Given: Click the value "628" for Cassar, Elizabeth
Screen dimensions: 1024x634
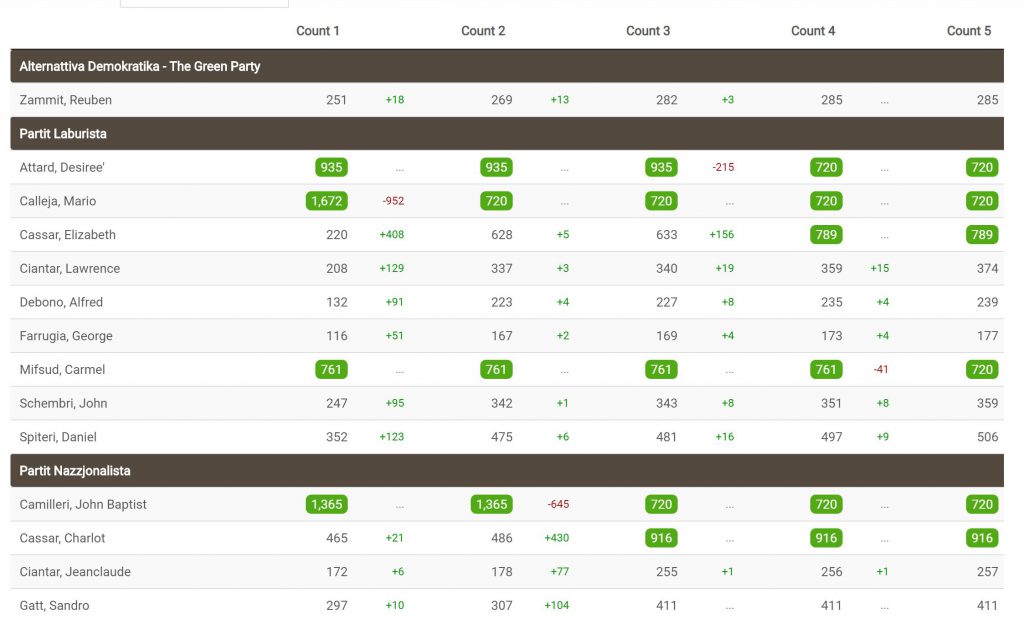Looking at the screenshot, I should [502, 234].
